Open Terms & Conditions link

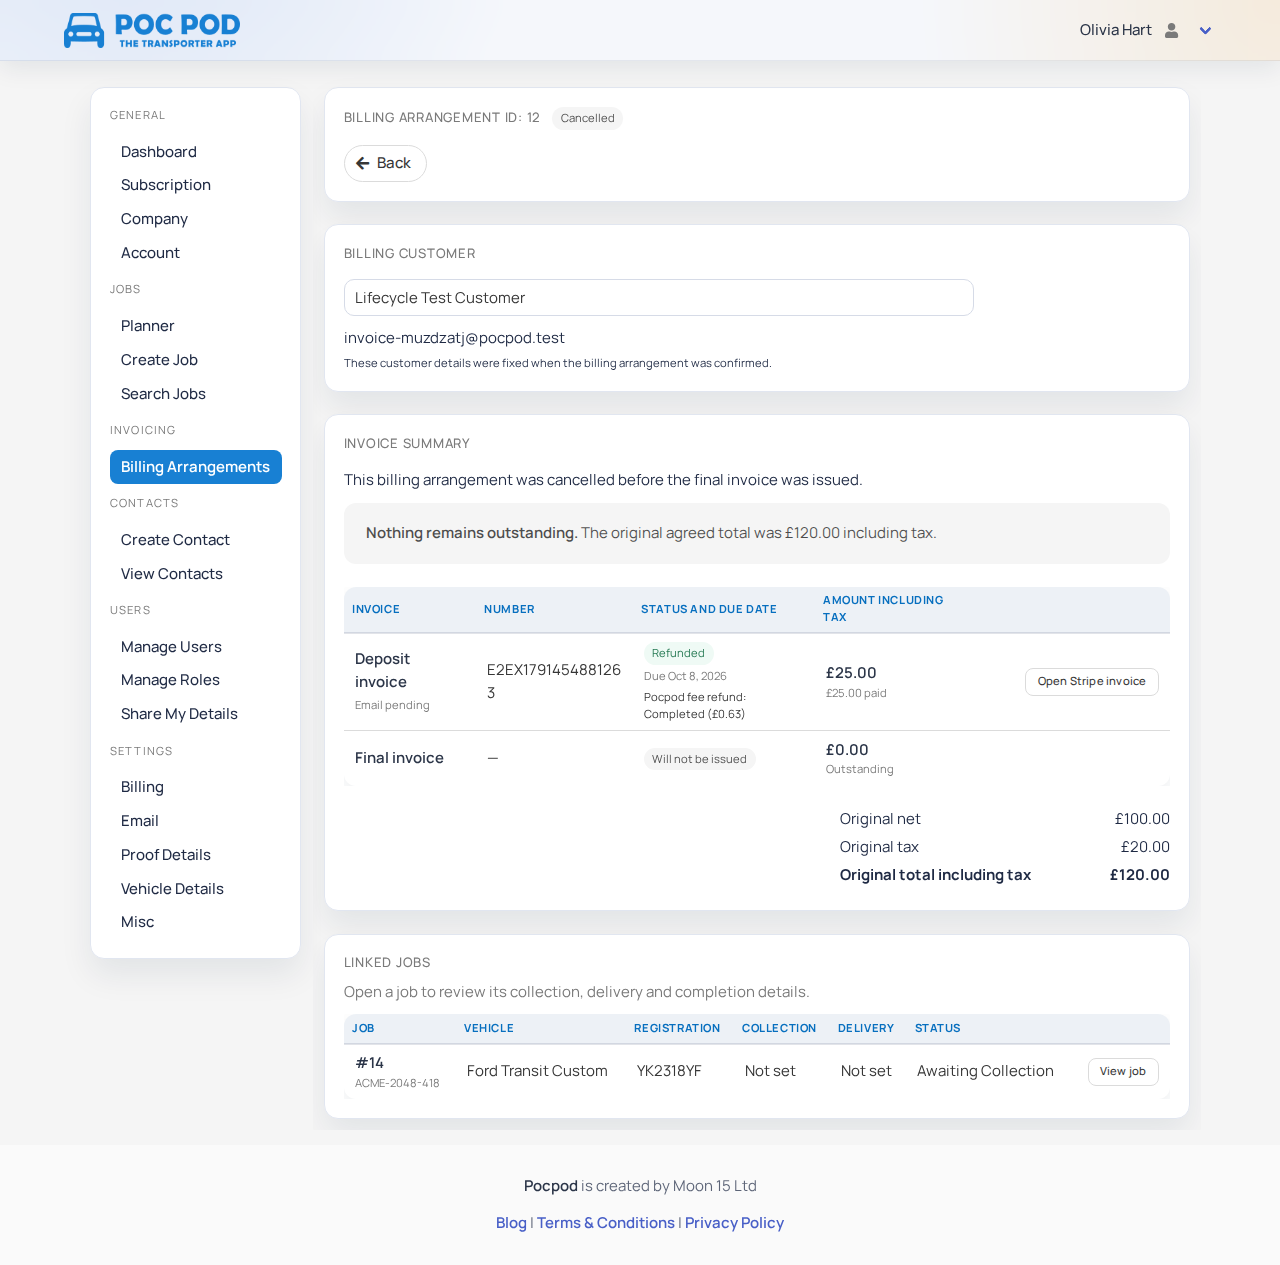606,1223
